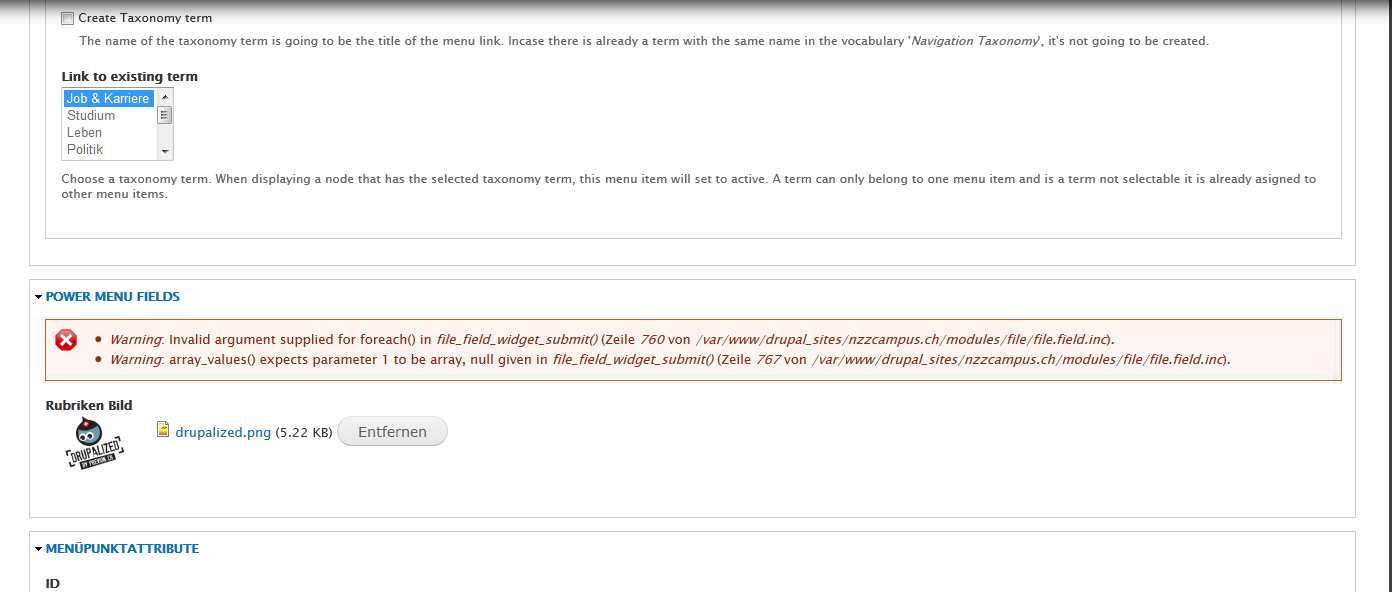Viewport: 1392px width, 592px height.
Task: Click the term list scroll down arrow
Action: point(165,151)
